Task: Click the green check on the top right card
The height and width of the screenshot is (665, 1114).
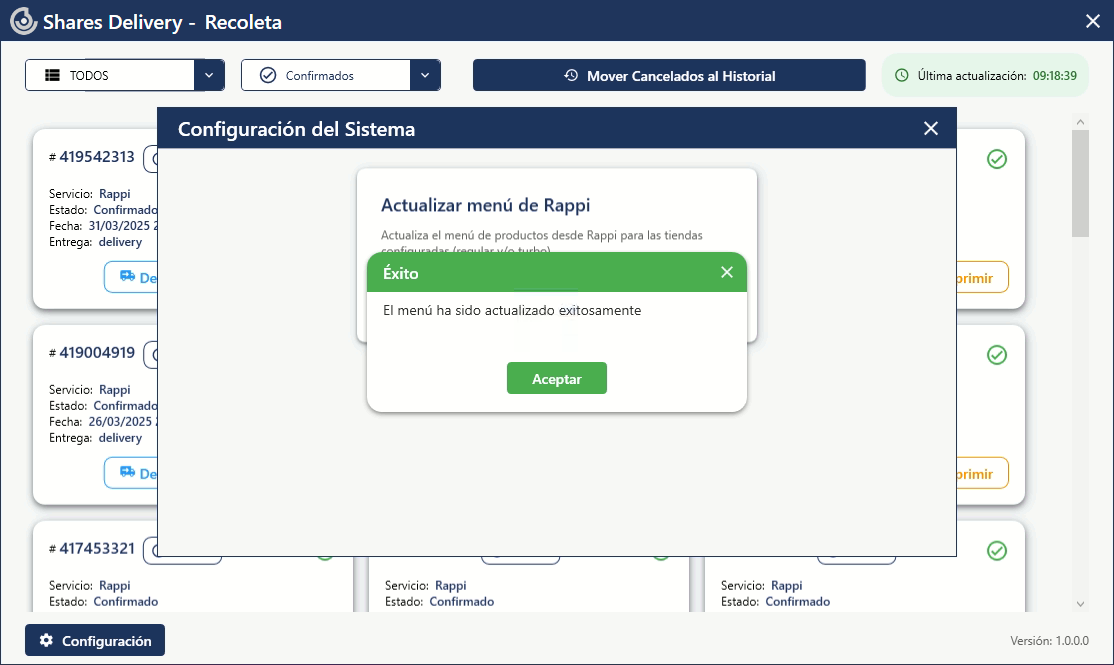Action: click(x=997, y=159)
